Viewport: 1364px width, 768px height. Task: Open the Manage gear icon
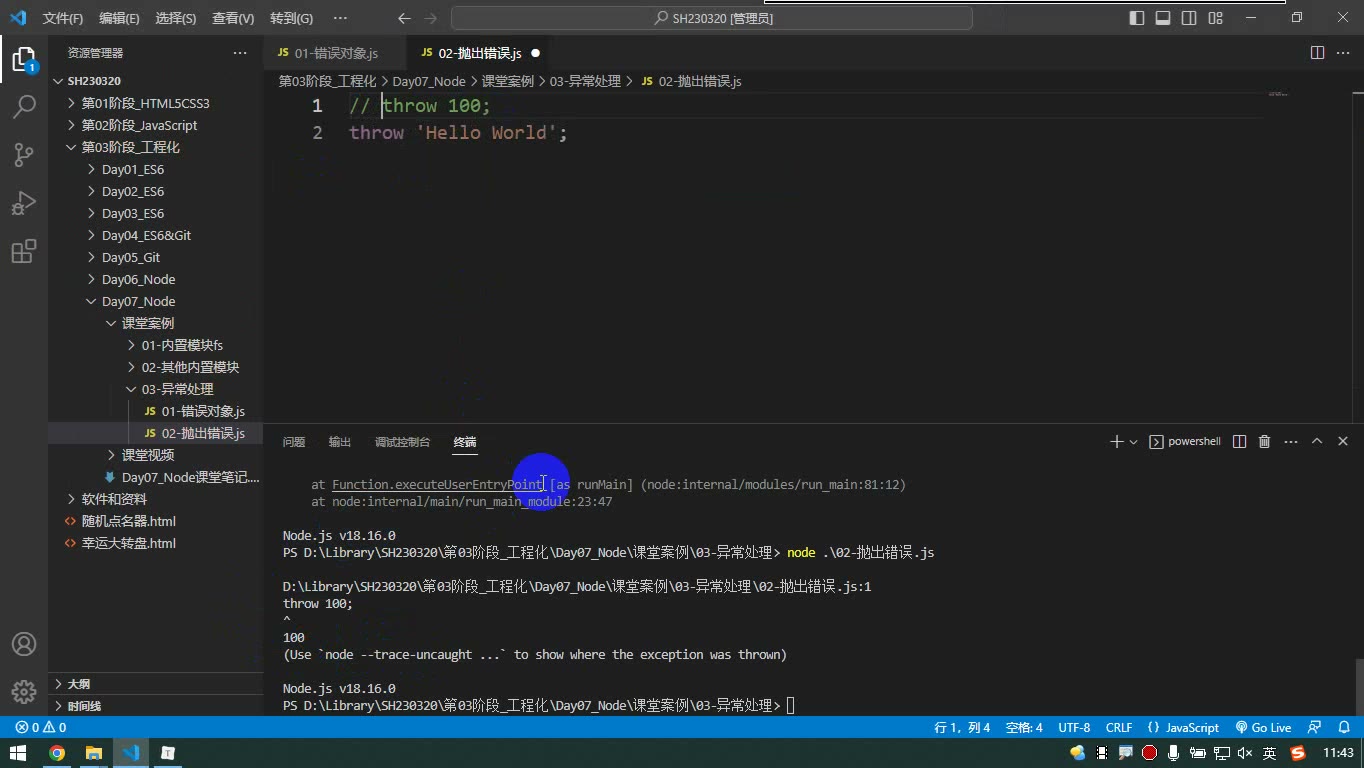coord(23,691)
